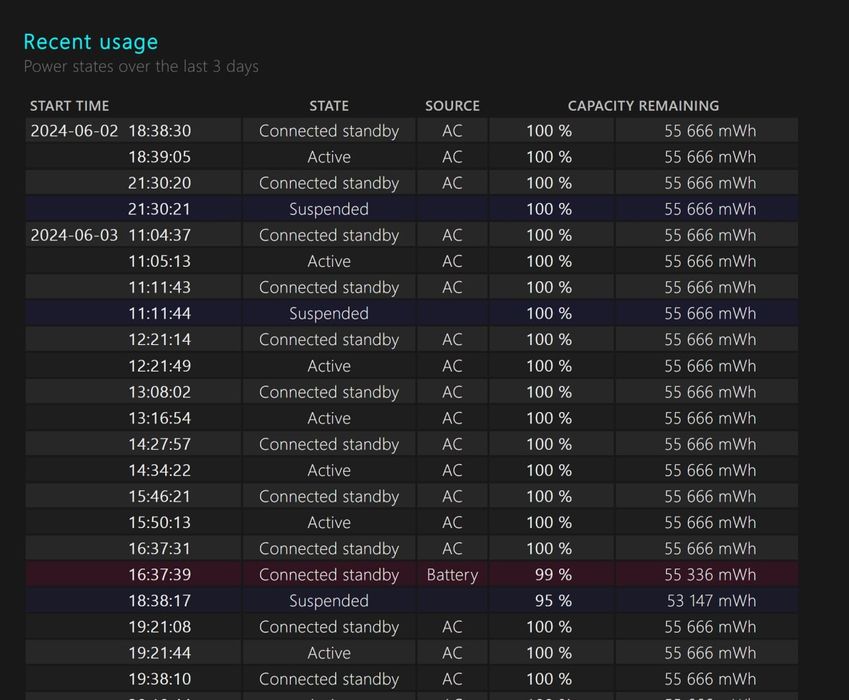Click the 11:04:37 start time
Image resolution: width=849 pixels, height=700 pixels.
160,235
